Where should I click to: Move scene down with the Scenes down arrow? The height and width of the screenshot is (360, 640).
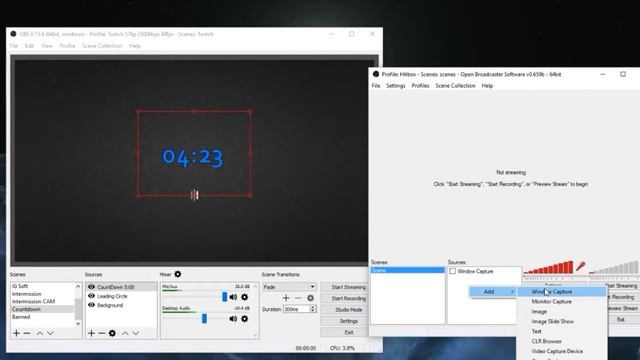point(50,333)
